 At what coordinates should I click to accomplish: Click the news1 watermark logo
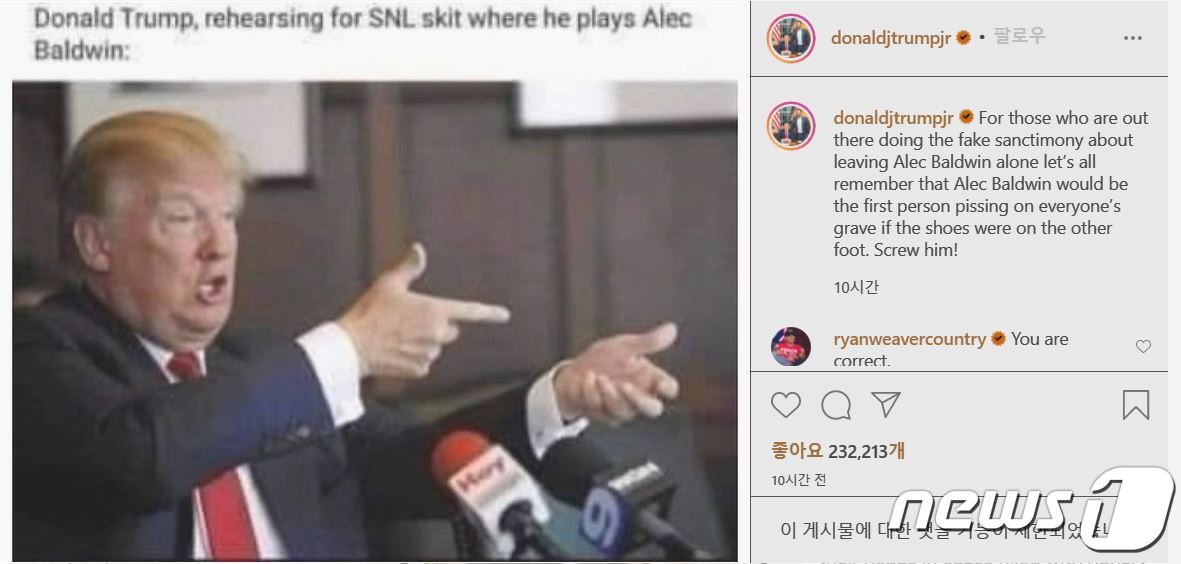coord(1031,509)
